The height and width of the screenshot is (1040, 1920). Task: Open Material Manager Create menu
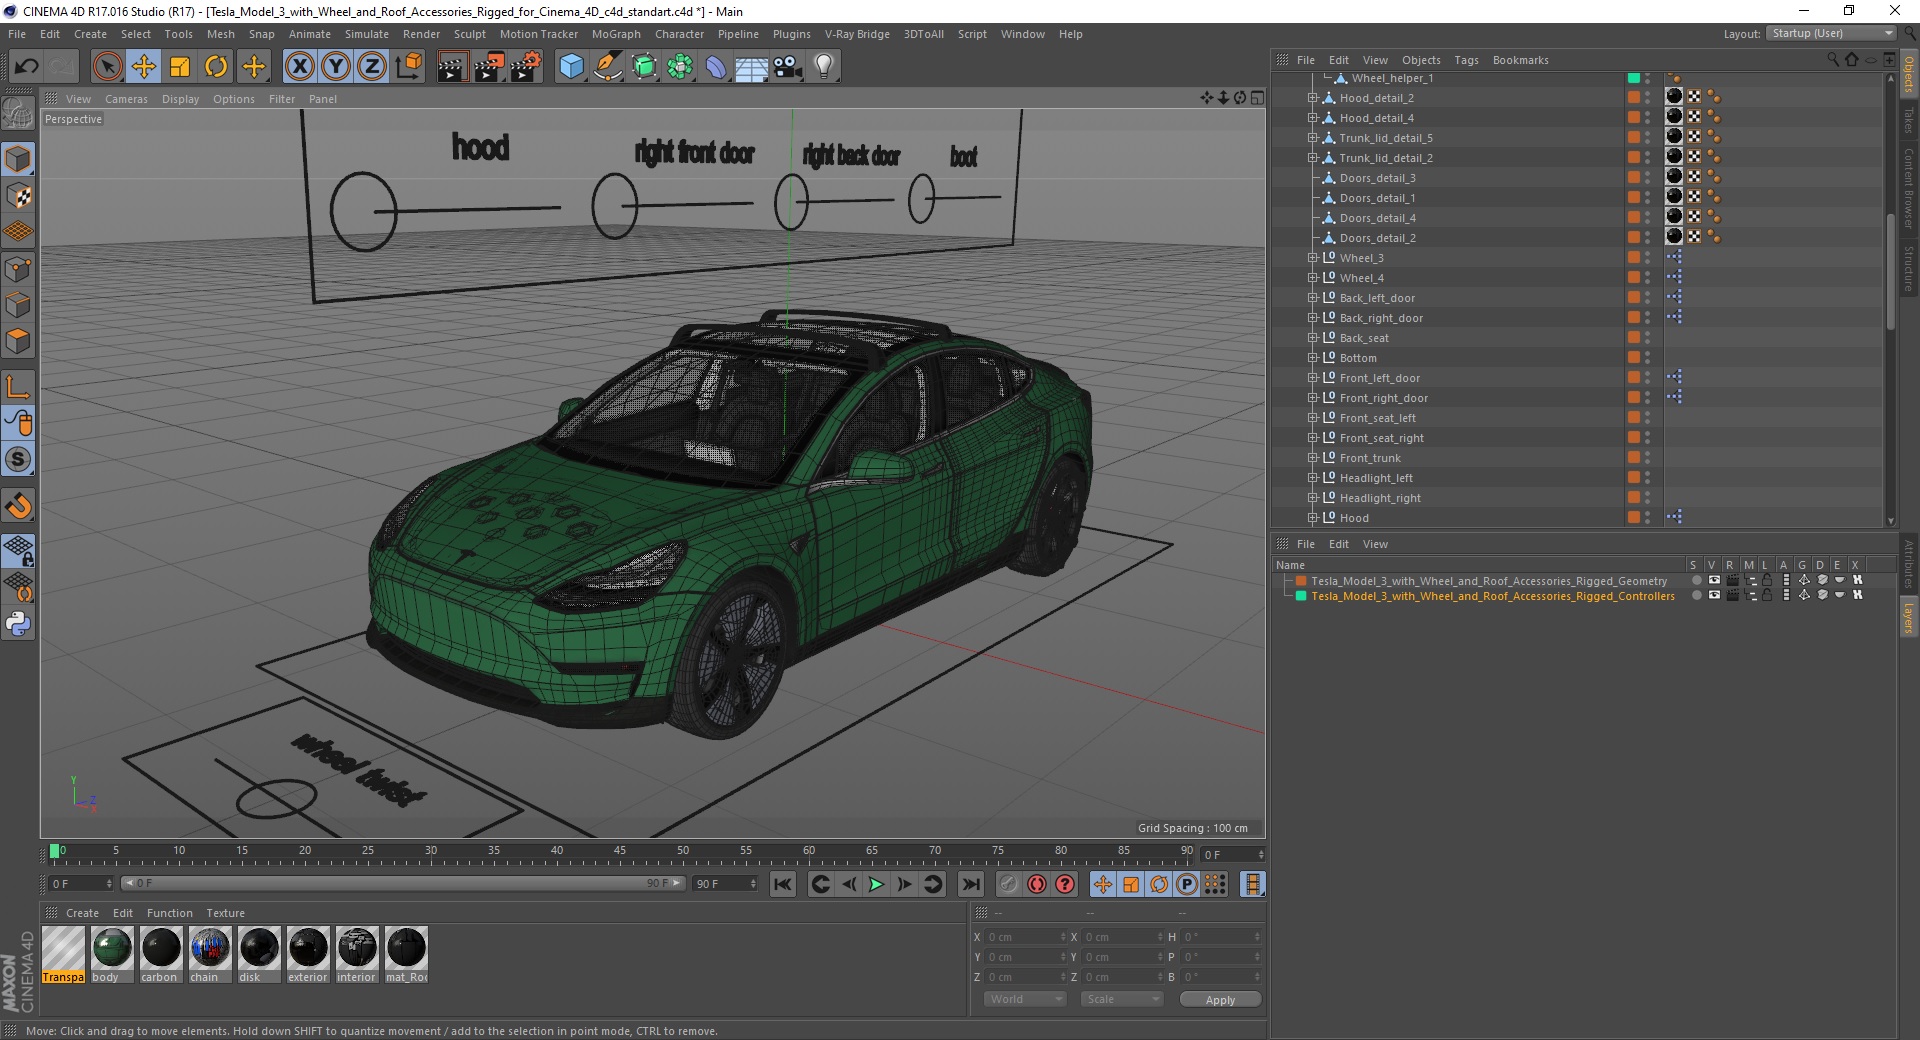[82, 913]
